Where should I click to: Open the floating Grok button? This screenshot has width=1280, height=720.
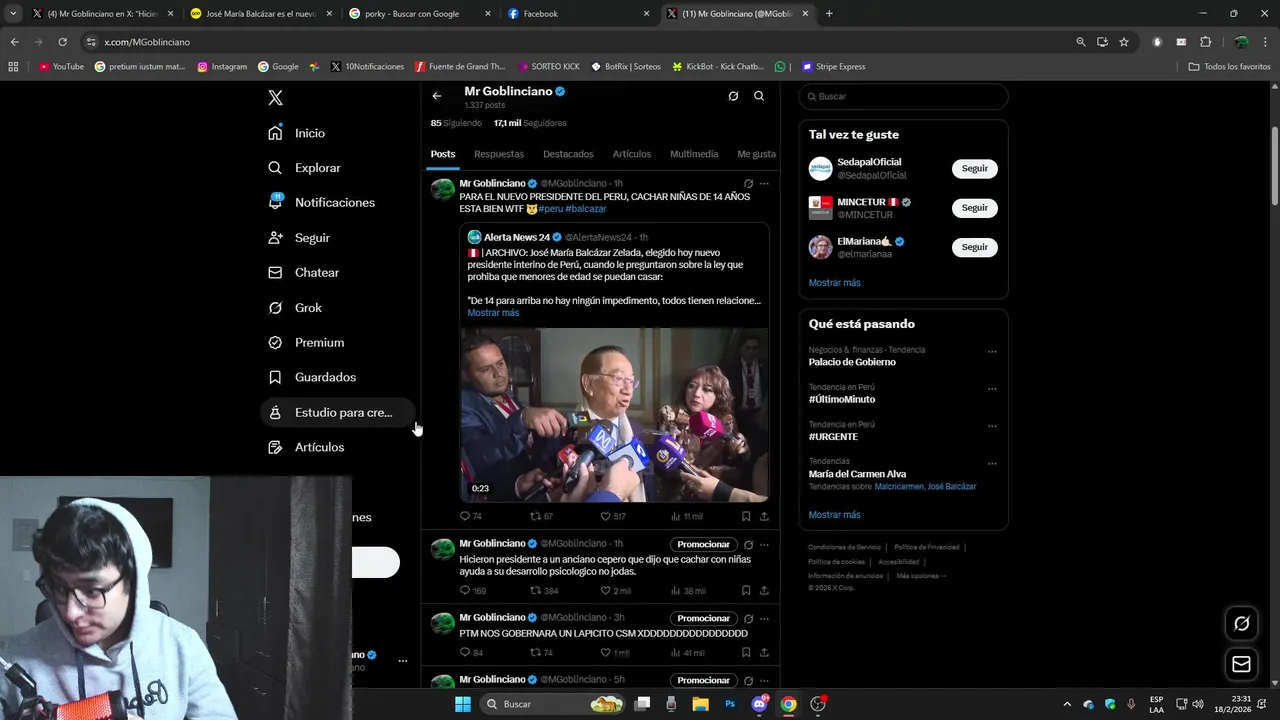(x=1241, y=624)
